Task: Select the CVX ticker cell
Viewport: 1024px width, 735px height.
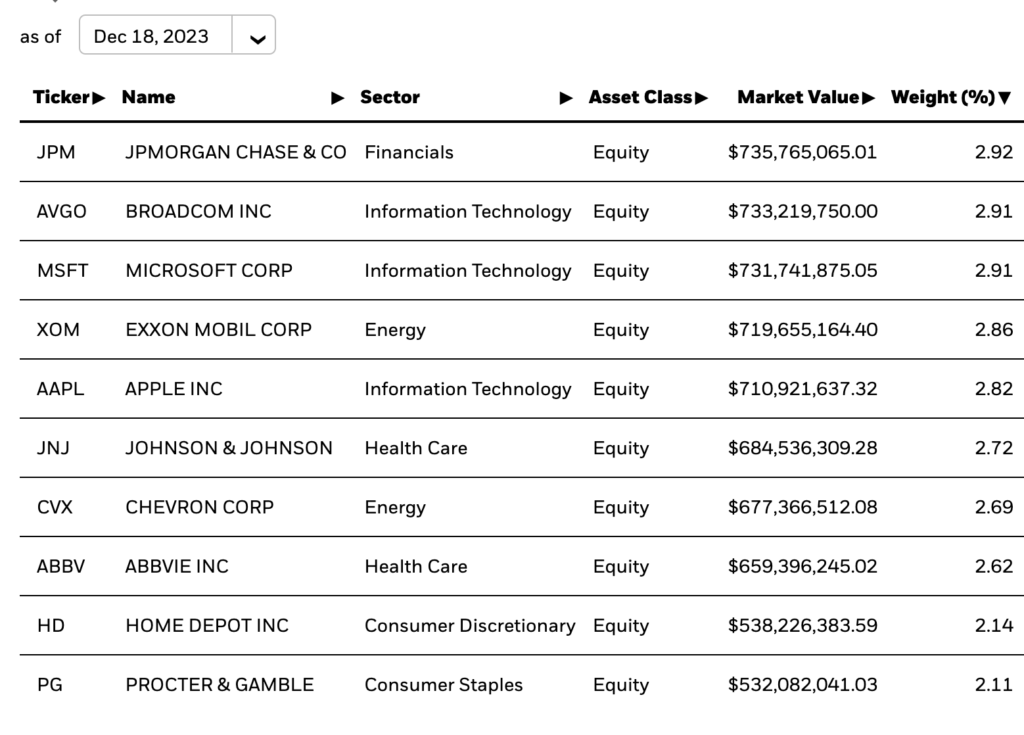Action: [x=55, y=507]
